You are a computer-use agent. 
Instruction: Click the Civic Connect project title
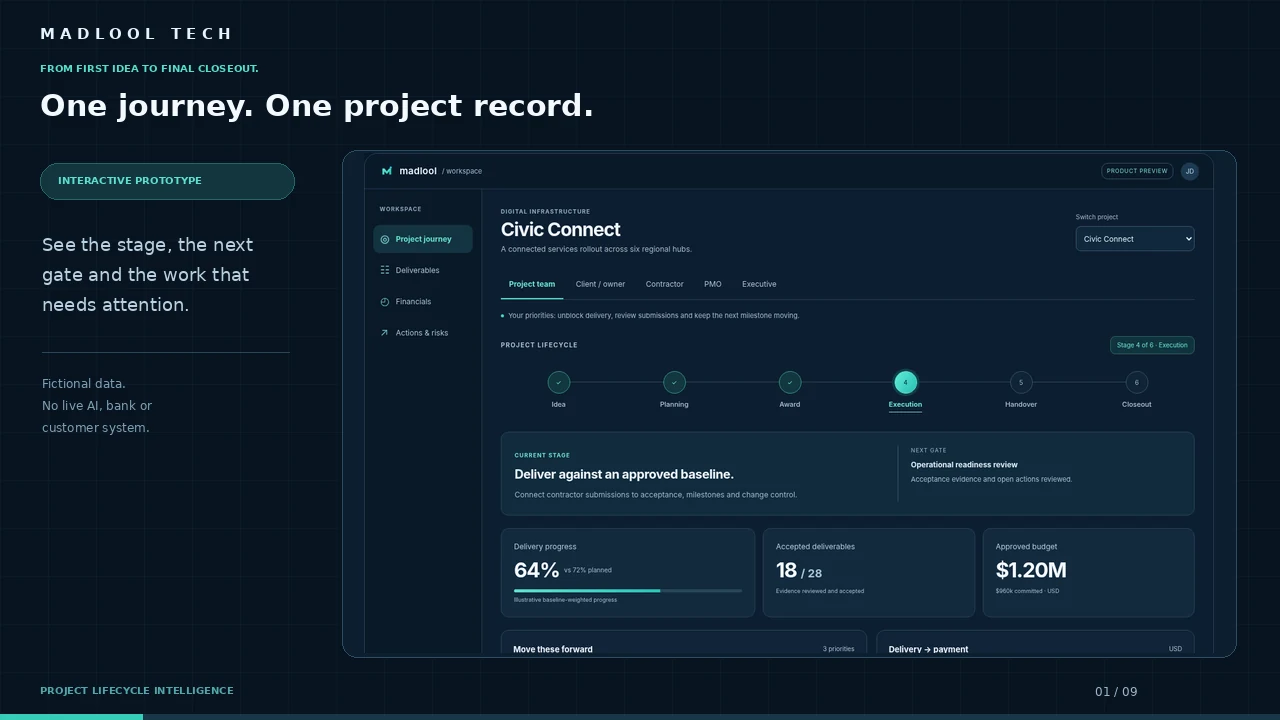[x=561, y=230]
